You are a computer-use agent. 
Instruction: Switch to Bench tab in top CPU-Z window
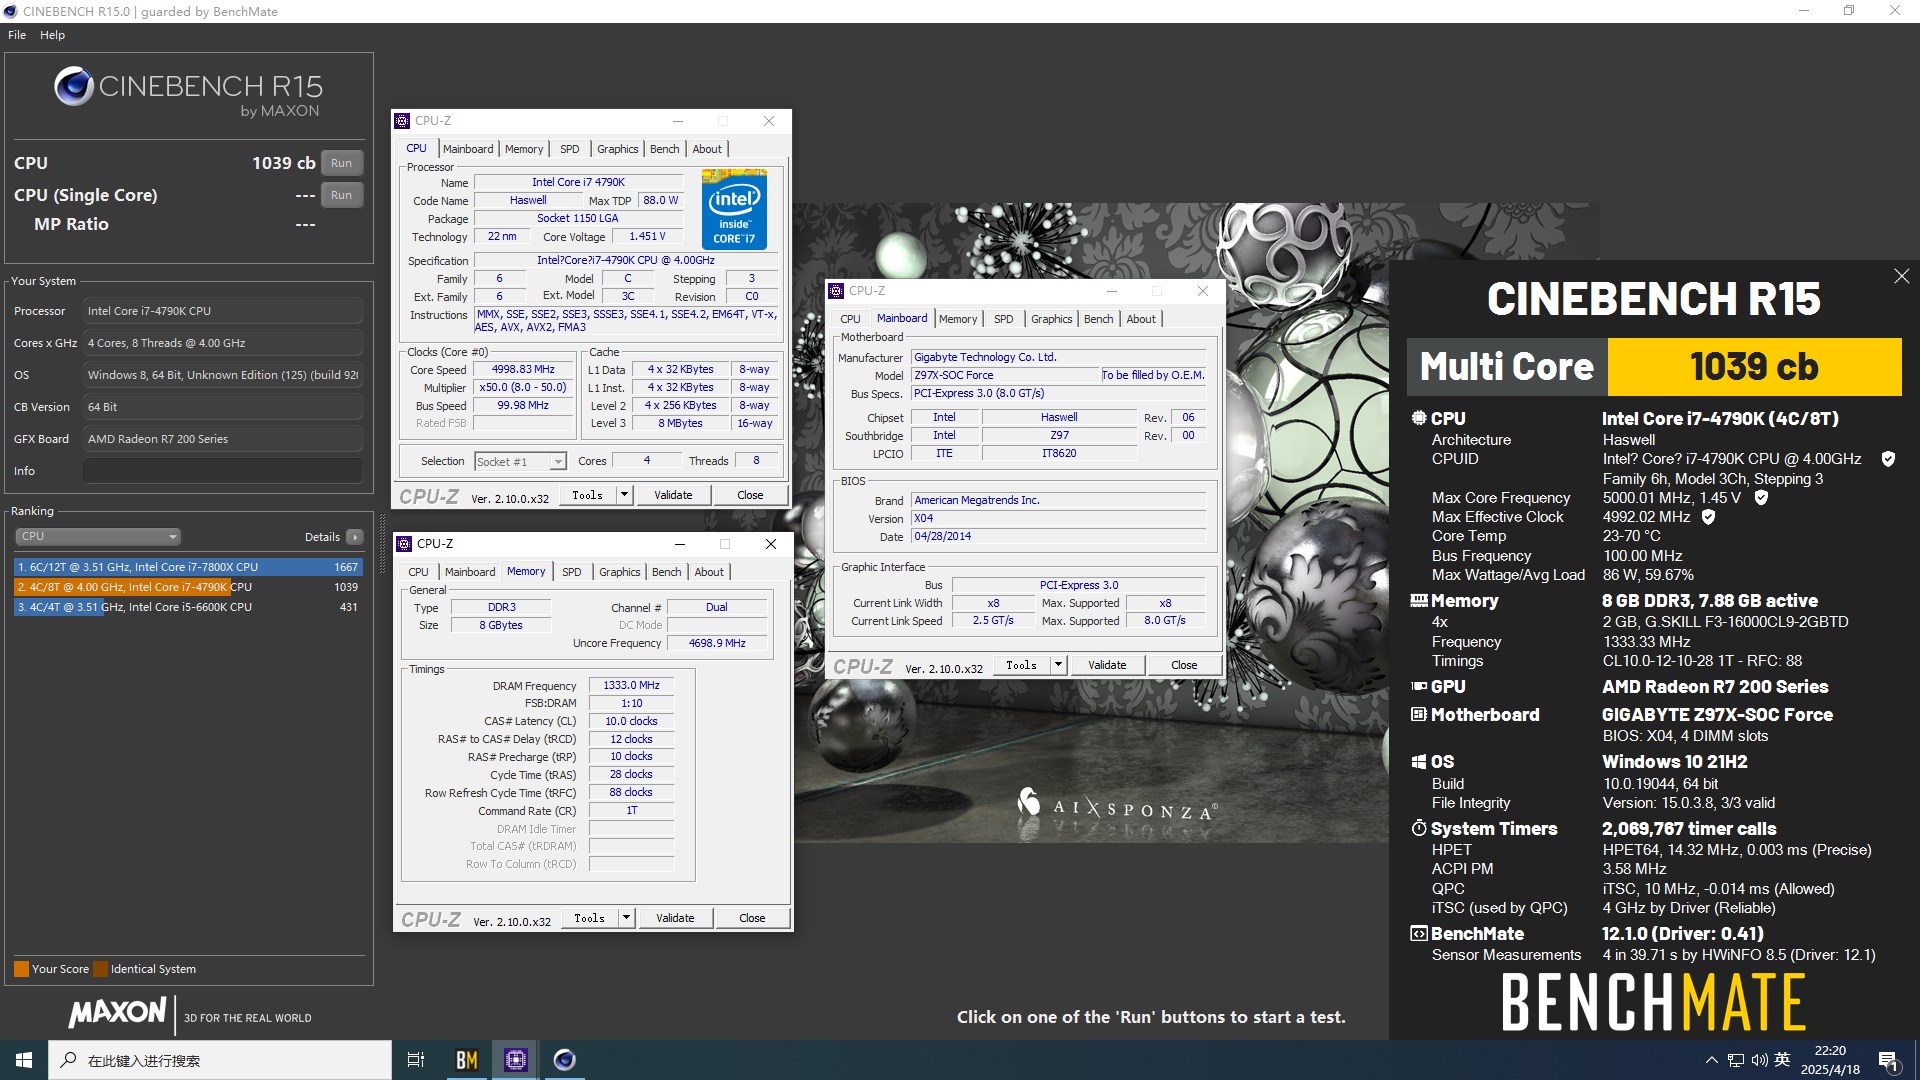(x=664, y=149)
